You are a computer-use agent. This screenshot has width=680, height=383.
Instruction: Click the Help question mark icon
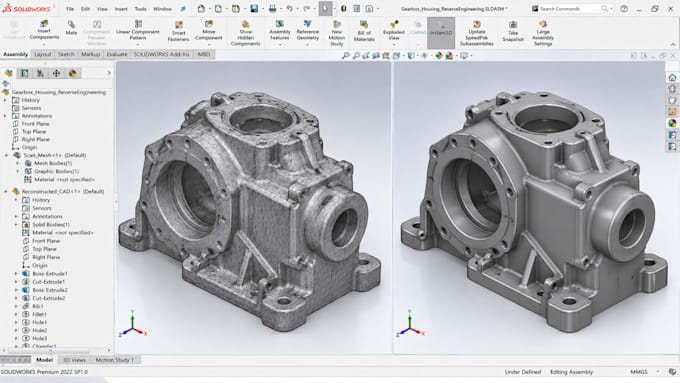(x=624, y=8)
